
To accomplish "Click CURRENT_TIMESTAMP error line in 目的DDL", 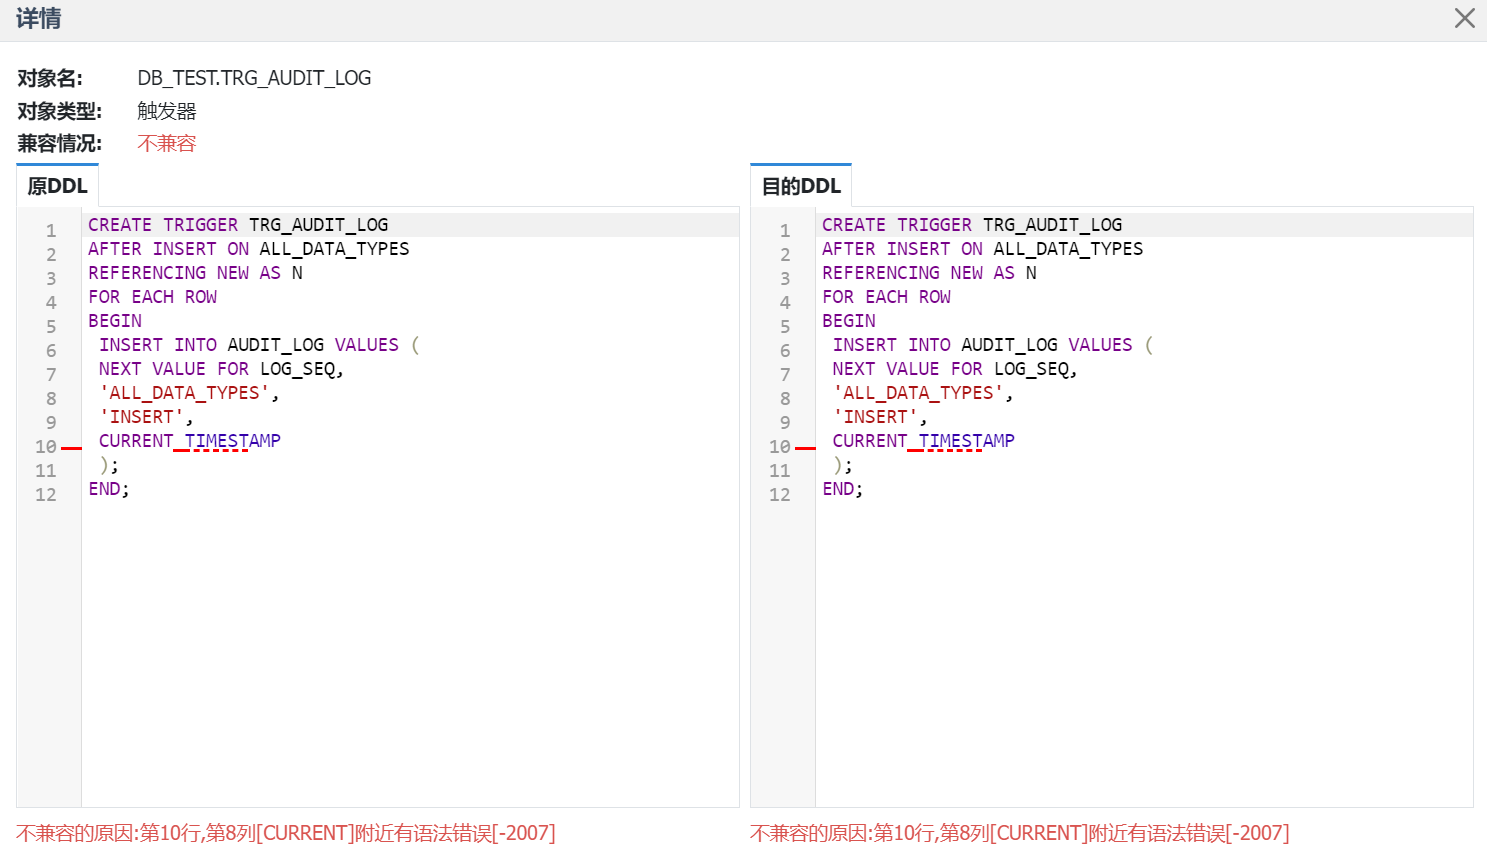I will (924, 441).
